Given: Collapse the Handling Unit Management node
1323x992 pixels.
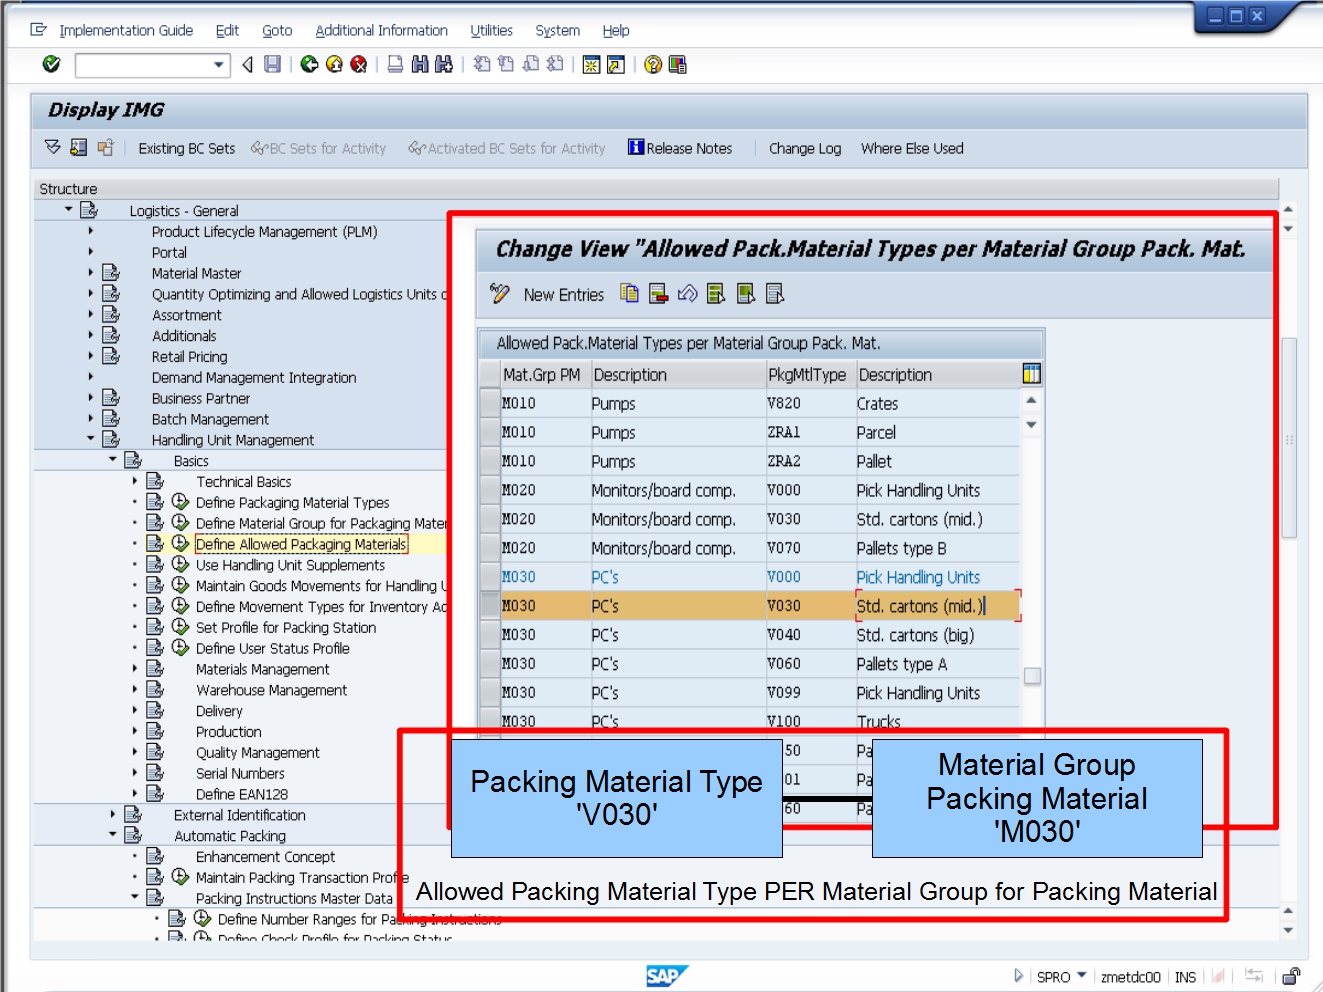Looking at the screenshot, I should pyautogui.click(x=90, y=440).
